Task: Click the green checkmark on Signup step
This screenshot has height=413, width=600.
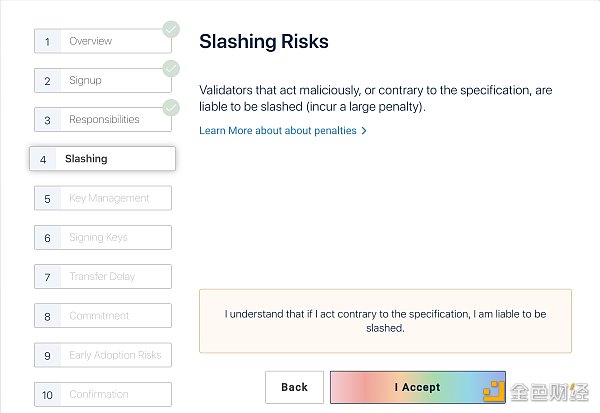Action: [x=171, y=68]
